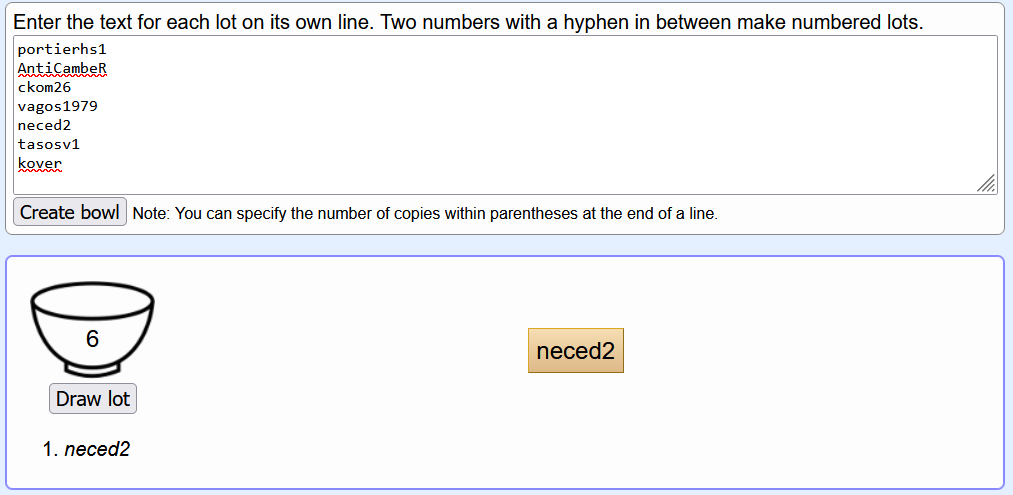Screen dimensions: 1013x495
Task: Click the neced2 line in lot list
Action: tap(45, 125)
